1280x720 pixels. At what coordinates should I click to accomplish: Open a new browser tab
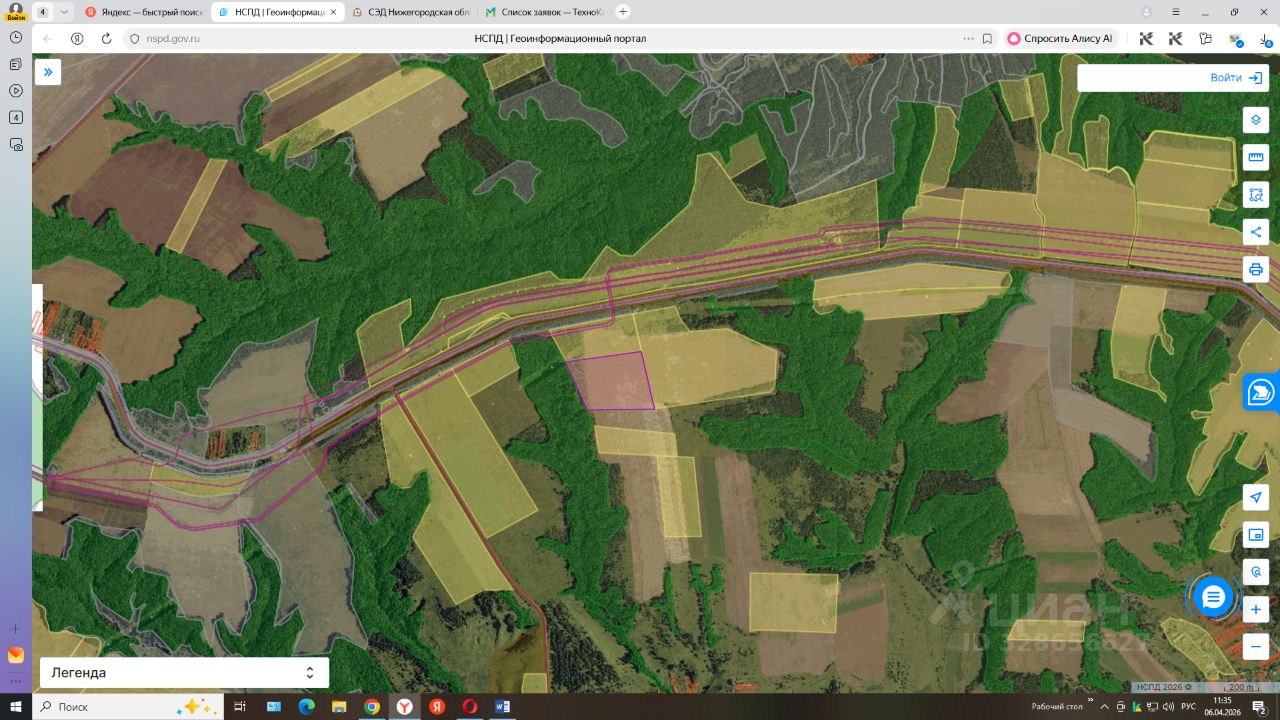(x=623, y=12)
